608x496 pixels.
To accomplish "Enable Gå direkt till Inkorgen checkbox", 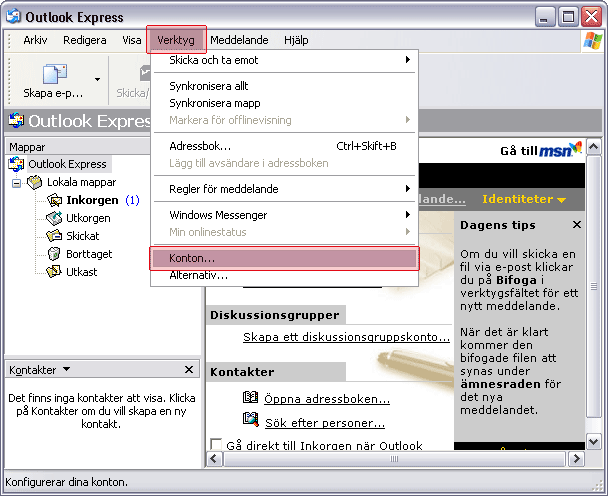I will coord(216,445).
